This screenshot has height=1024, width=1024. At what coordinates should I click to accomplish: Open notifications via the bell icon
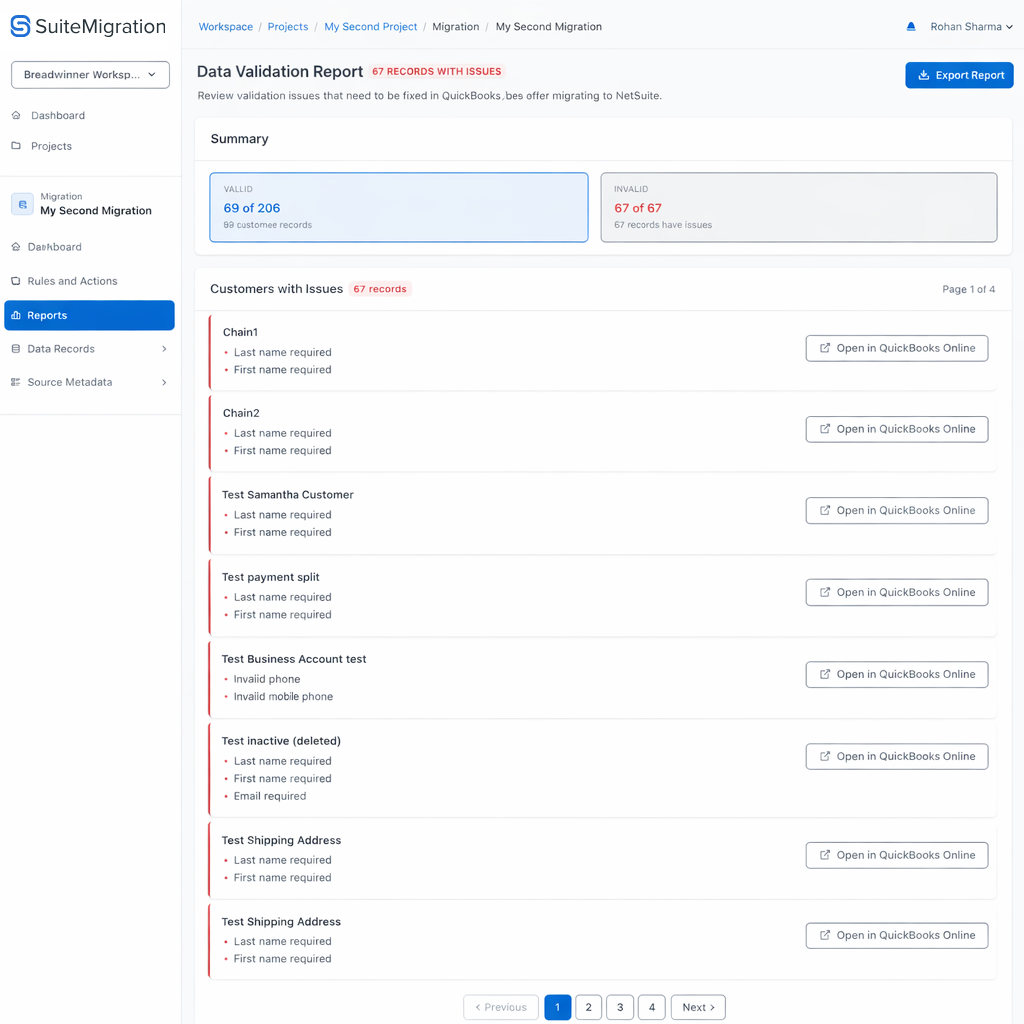(910, 27)
